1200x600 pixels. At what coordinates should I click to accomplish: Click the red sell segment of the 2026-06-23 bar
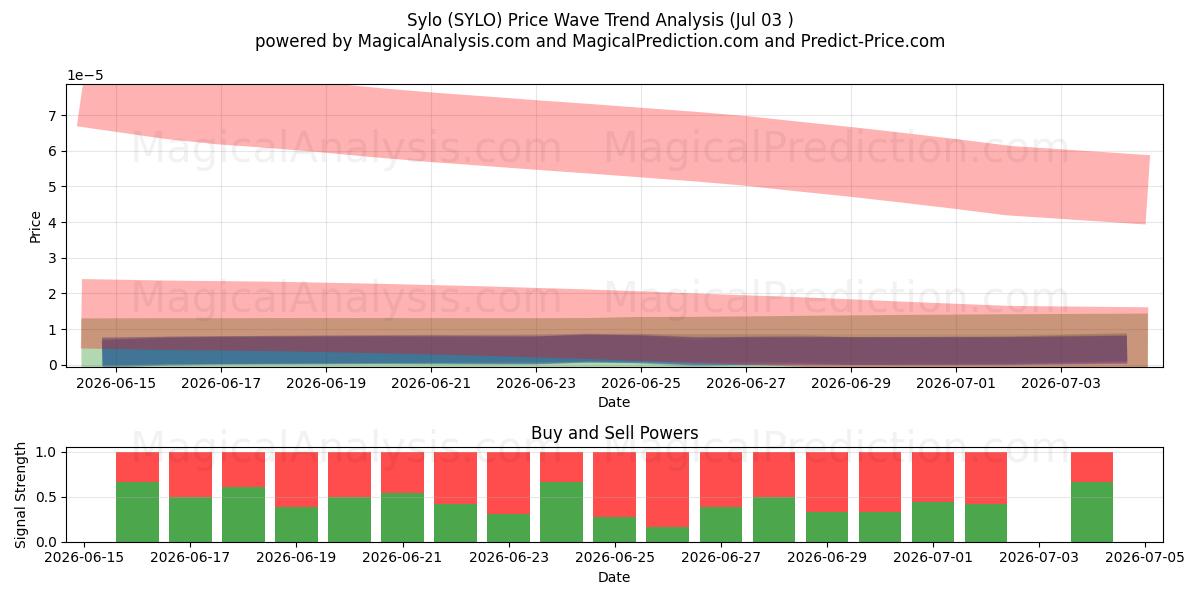click(x=508, y=483)
